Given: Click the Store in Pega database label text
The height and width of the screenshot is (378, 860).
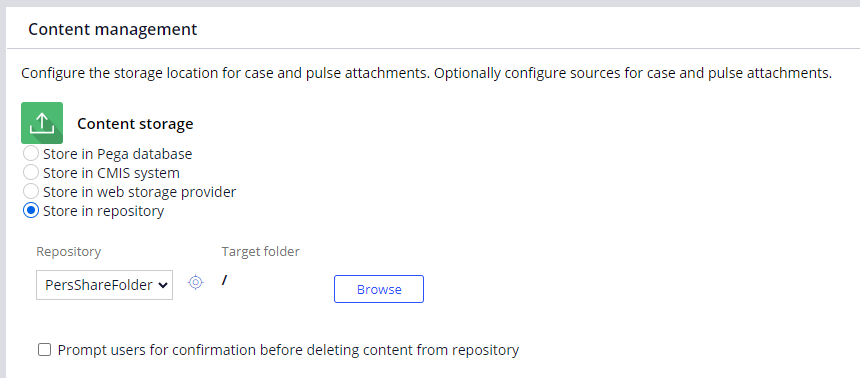Looking at the screenshot, I should coord(117,154).
